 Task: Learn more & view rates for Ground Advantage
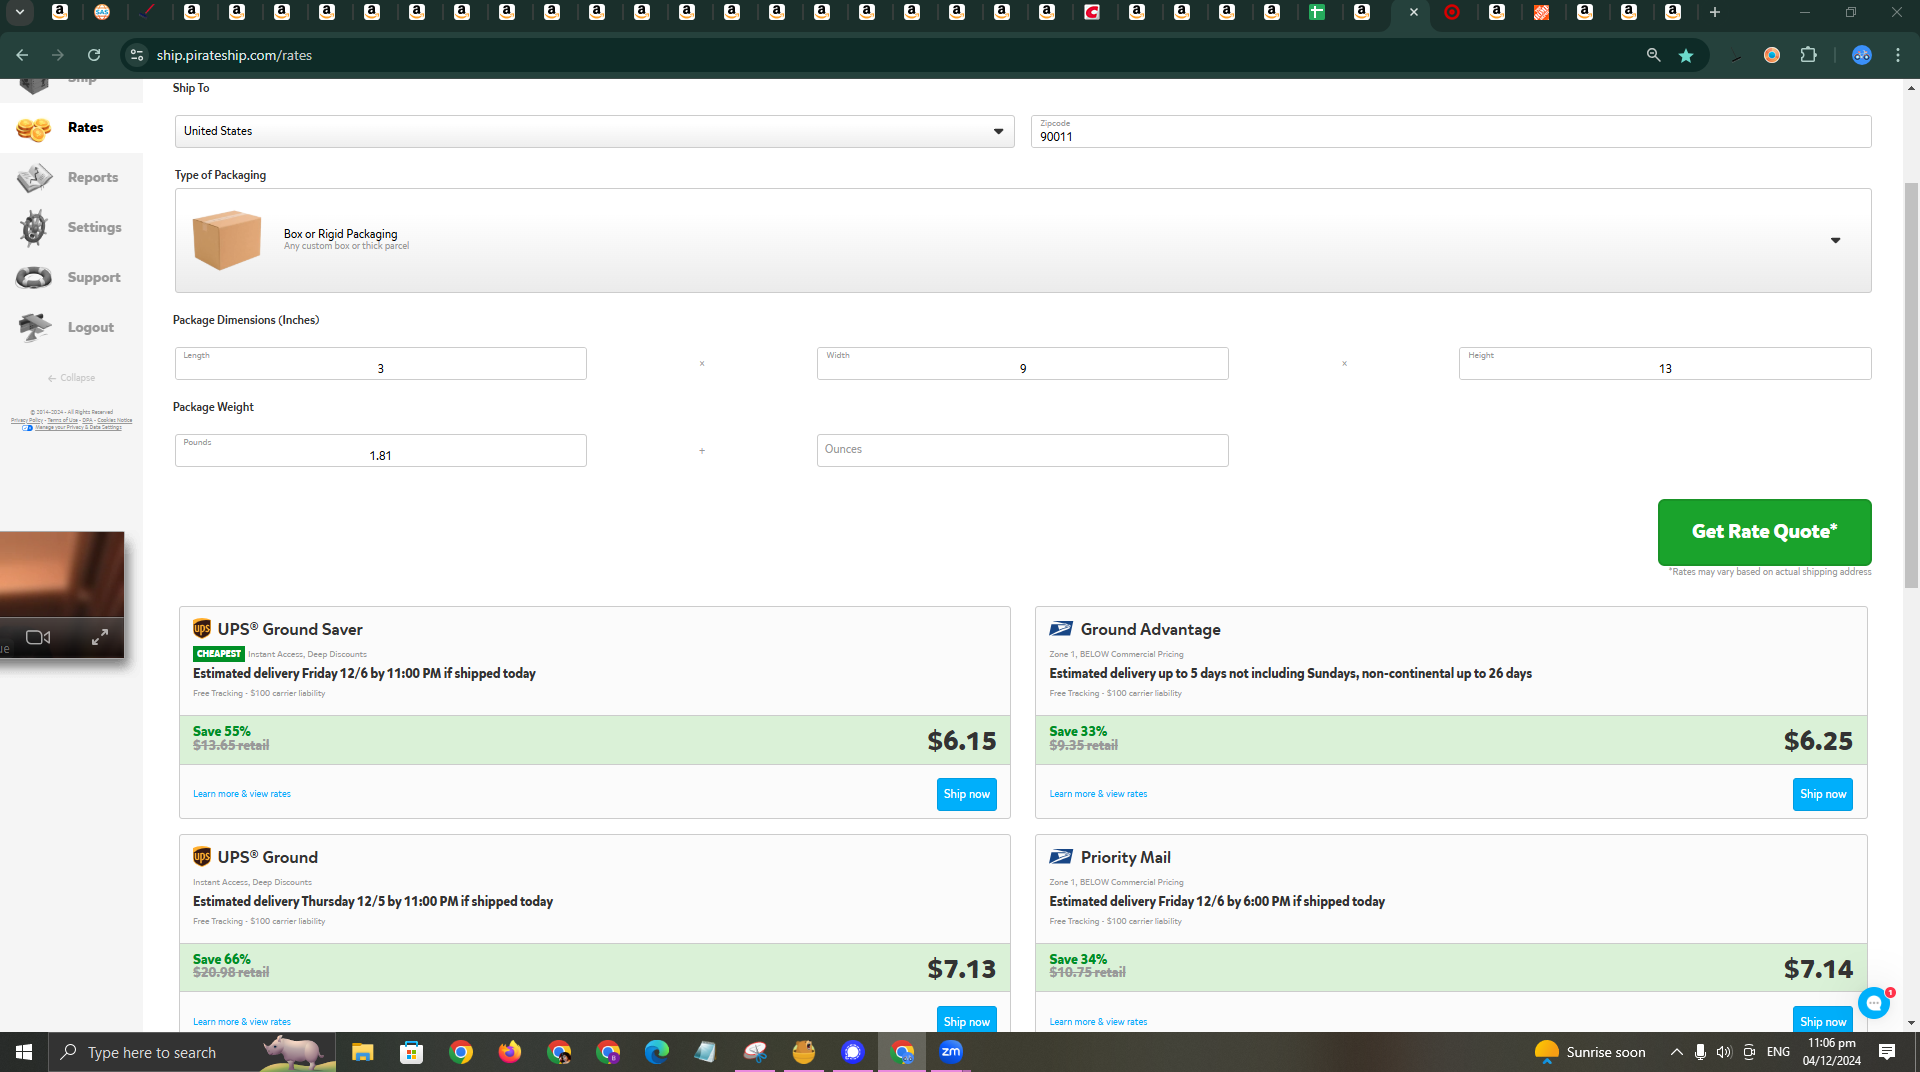(1098, 794)
